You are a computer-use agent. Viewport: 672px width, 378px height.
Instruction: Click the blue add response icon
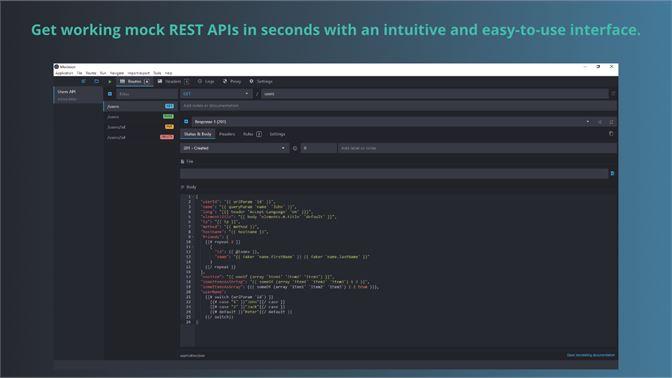click(x=186, y=122)
